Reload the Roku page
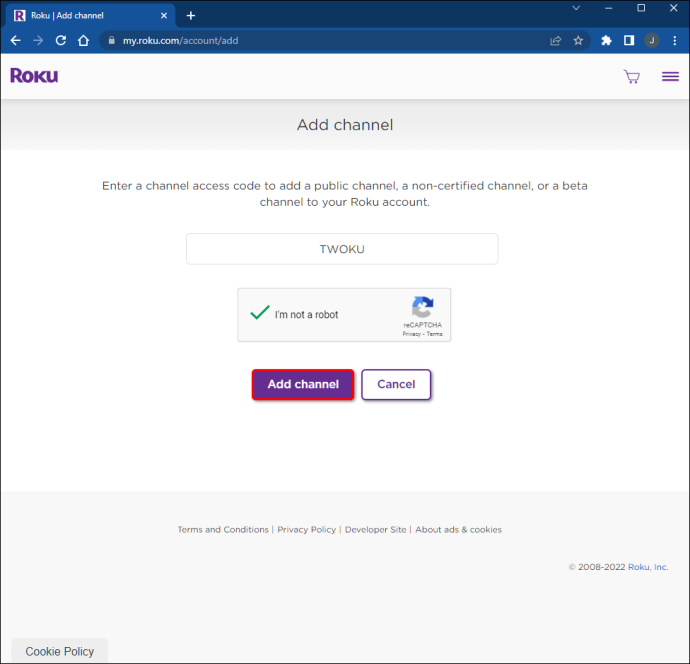This screenshot has height=664, width=690. pyautogui.click(x=61, y=40)
